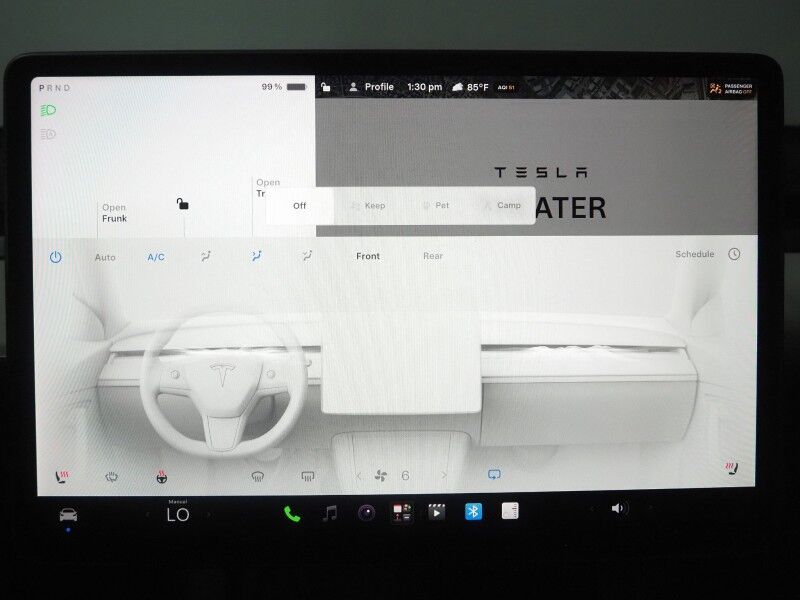This screenshot has height=600, width=800.
Task: Tap the volume speaker icon
Action: [618, 509]
